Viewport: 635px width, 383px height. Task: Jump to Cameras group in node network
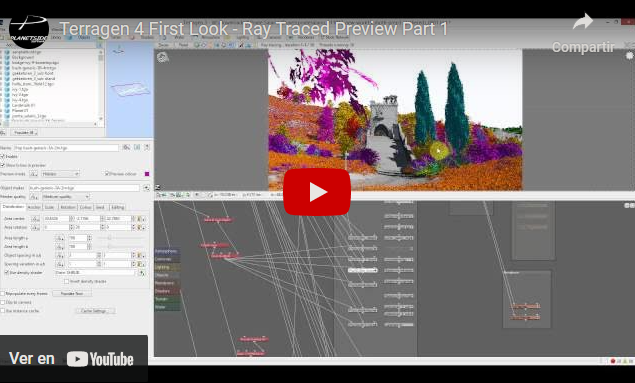point(167,259)
